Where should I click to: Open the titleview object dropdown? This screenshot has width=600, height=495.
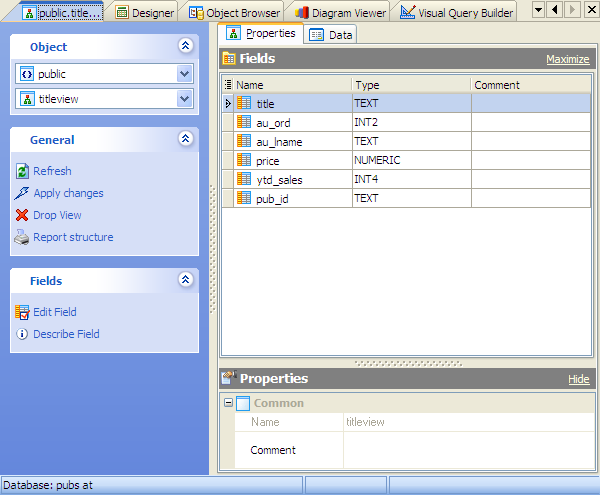(x=184, y=98)
